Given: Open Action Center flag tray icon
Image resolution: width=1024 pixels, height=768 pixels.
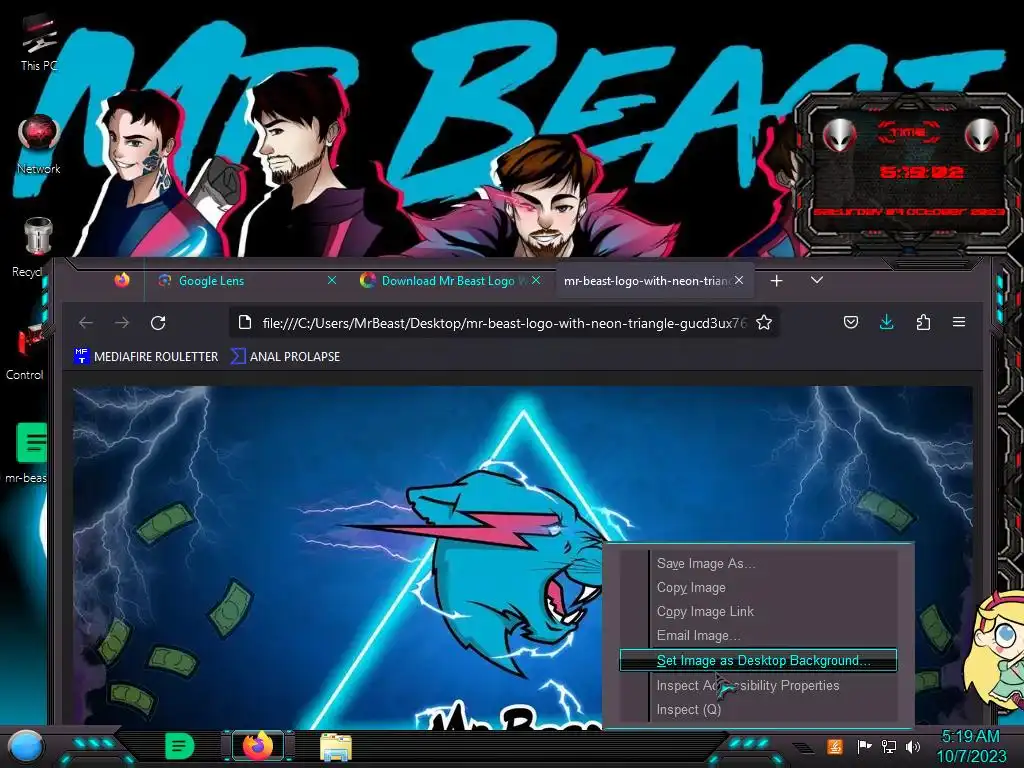Looking at the screenshot, I should 864,746.
